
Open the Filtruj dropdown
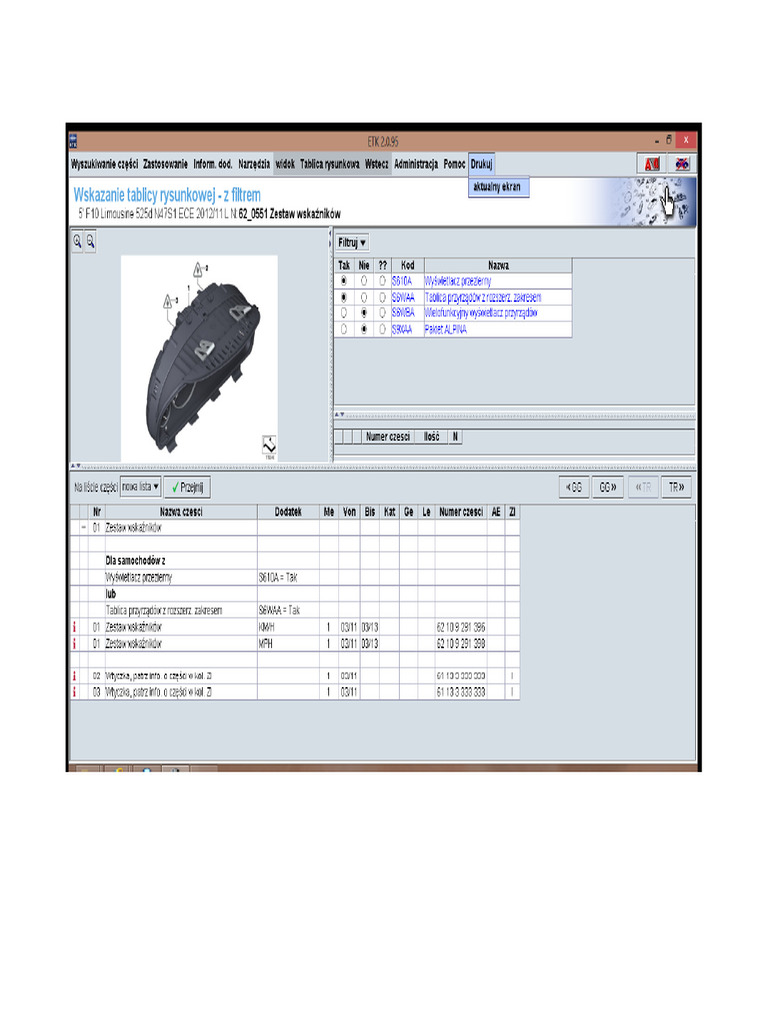click(x=353, y=242)
